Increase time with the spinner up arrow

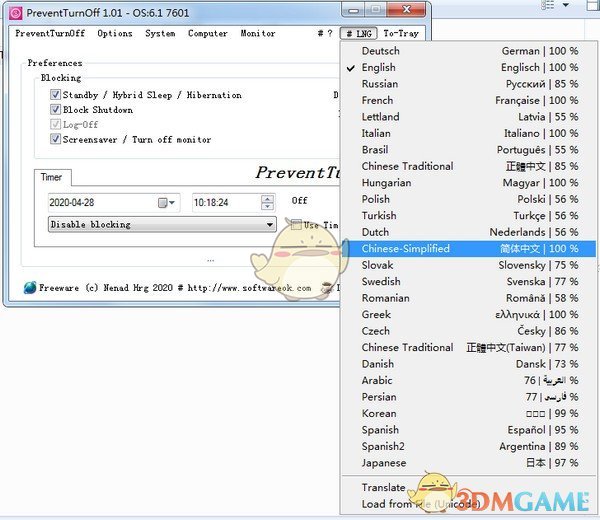coord(267,199)
